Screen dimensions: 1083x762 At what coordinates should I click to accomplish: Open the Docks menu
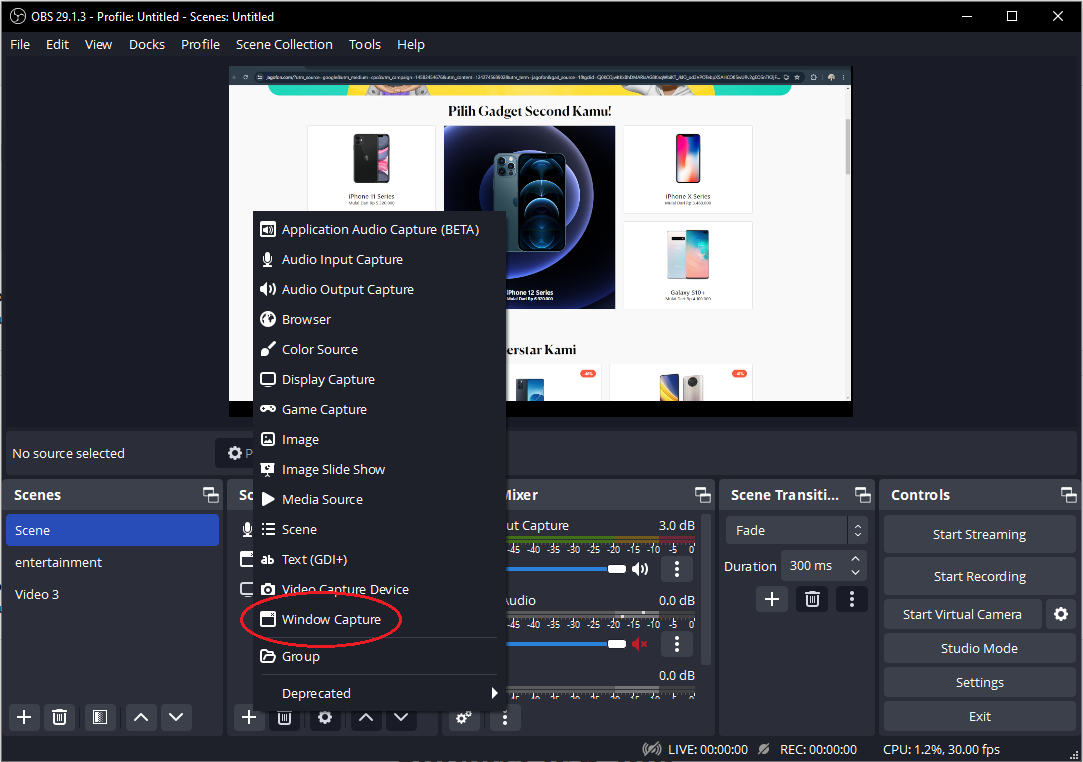(146, 44)
